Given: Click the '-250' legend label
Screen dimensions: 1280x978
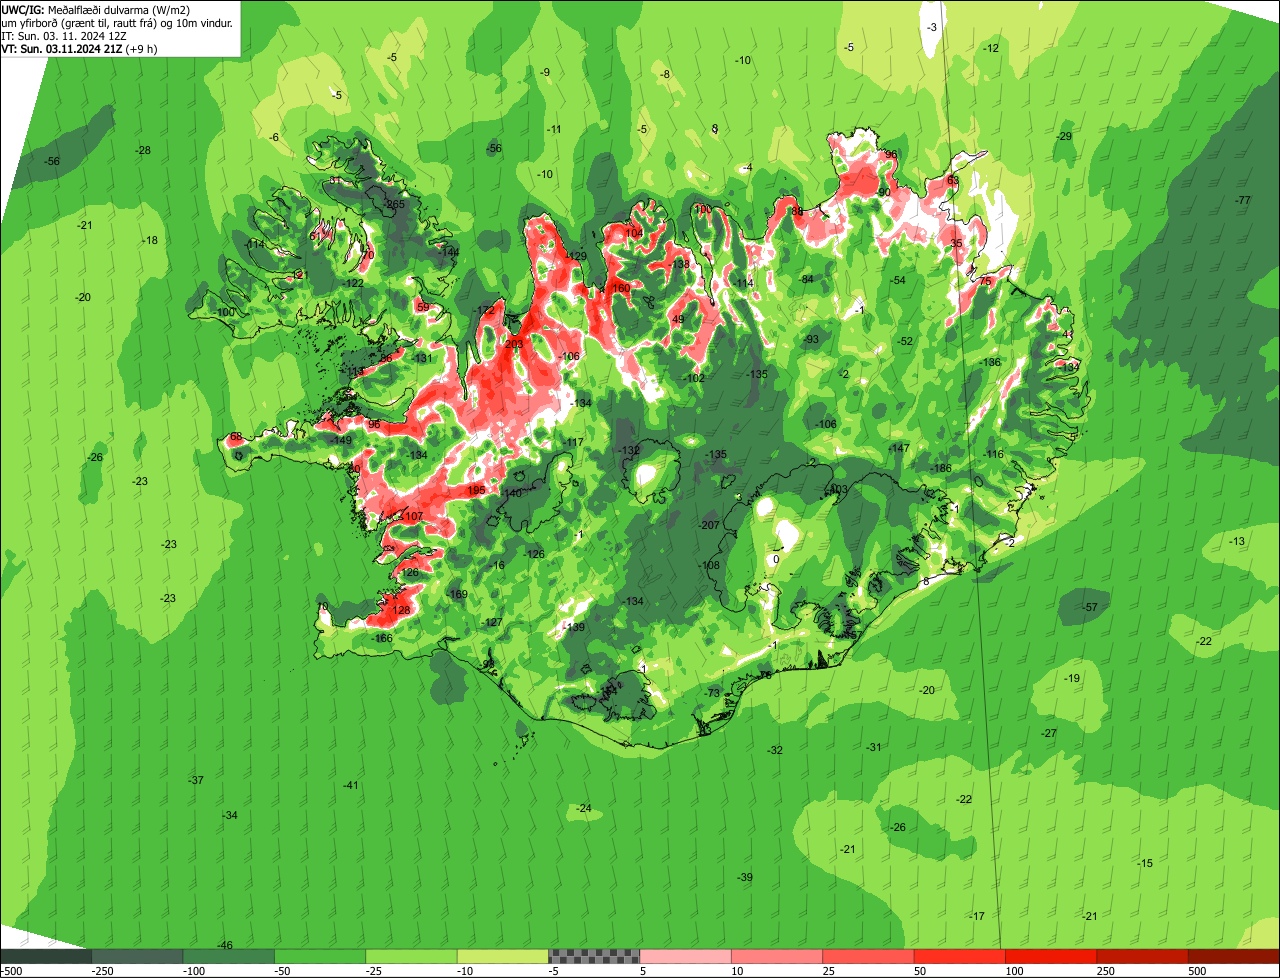Looking at the screenshot, I should (100, 971).
